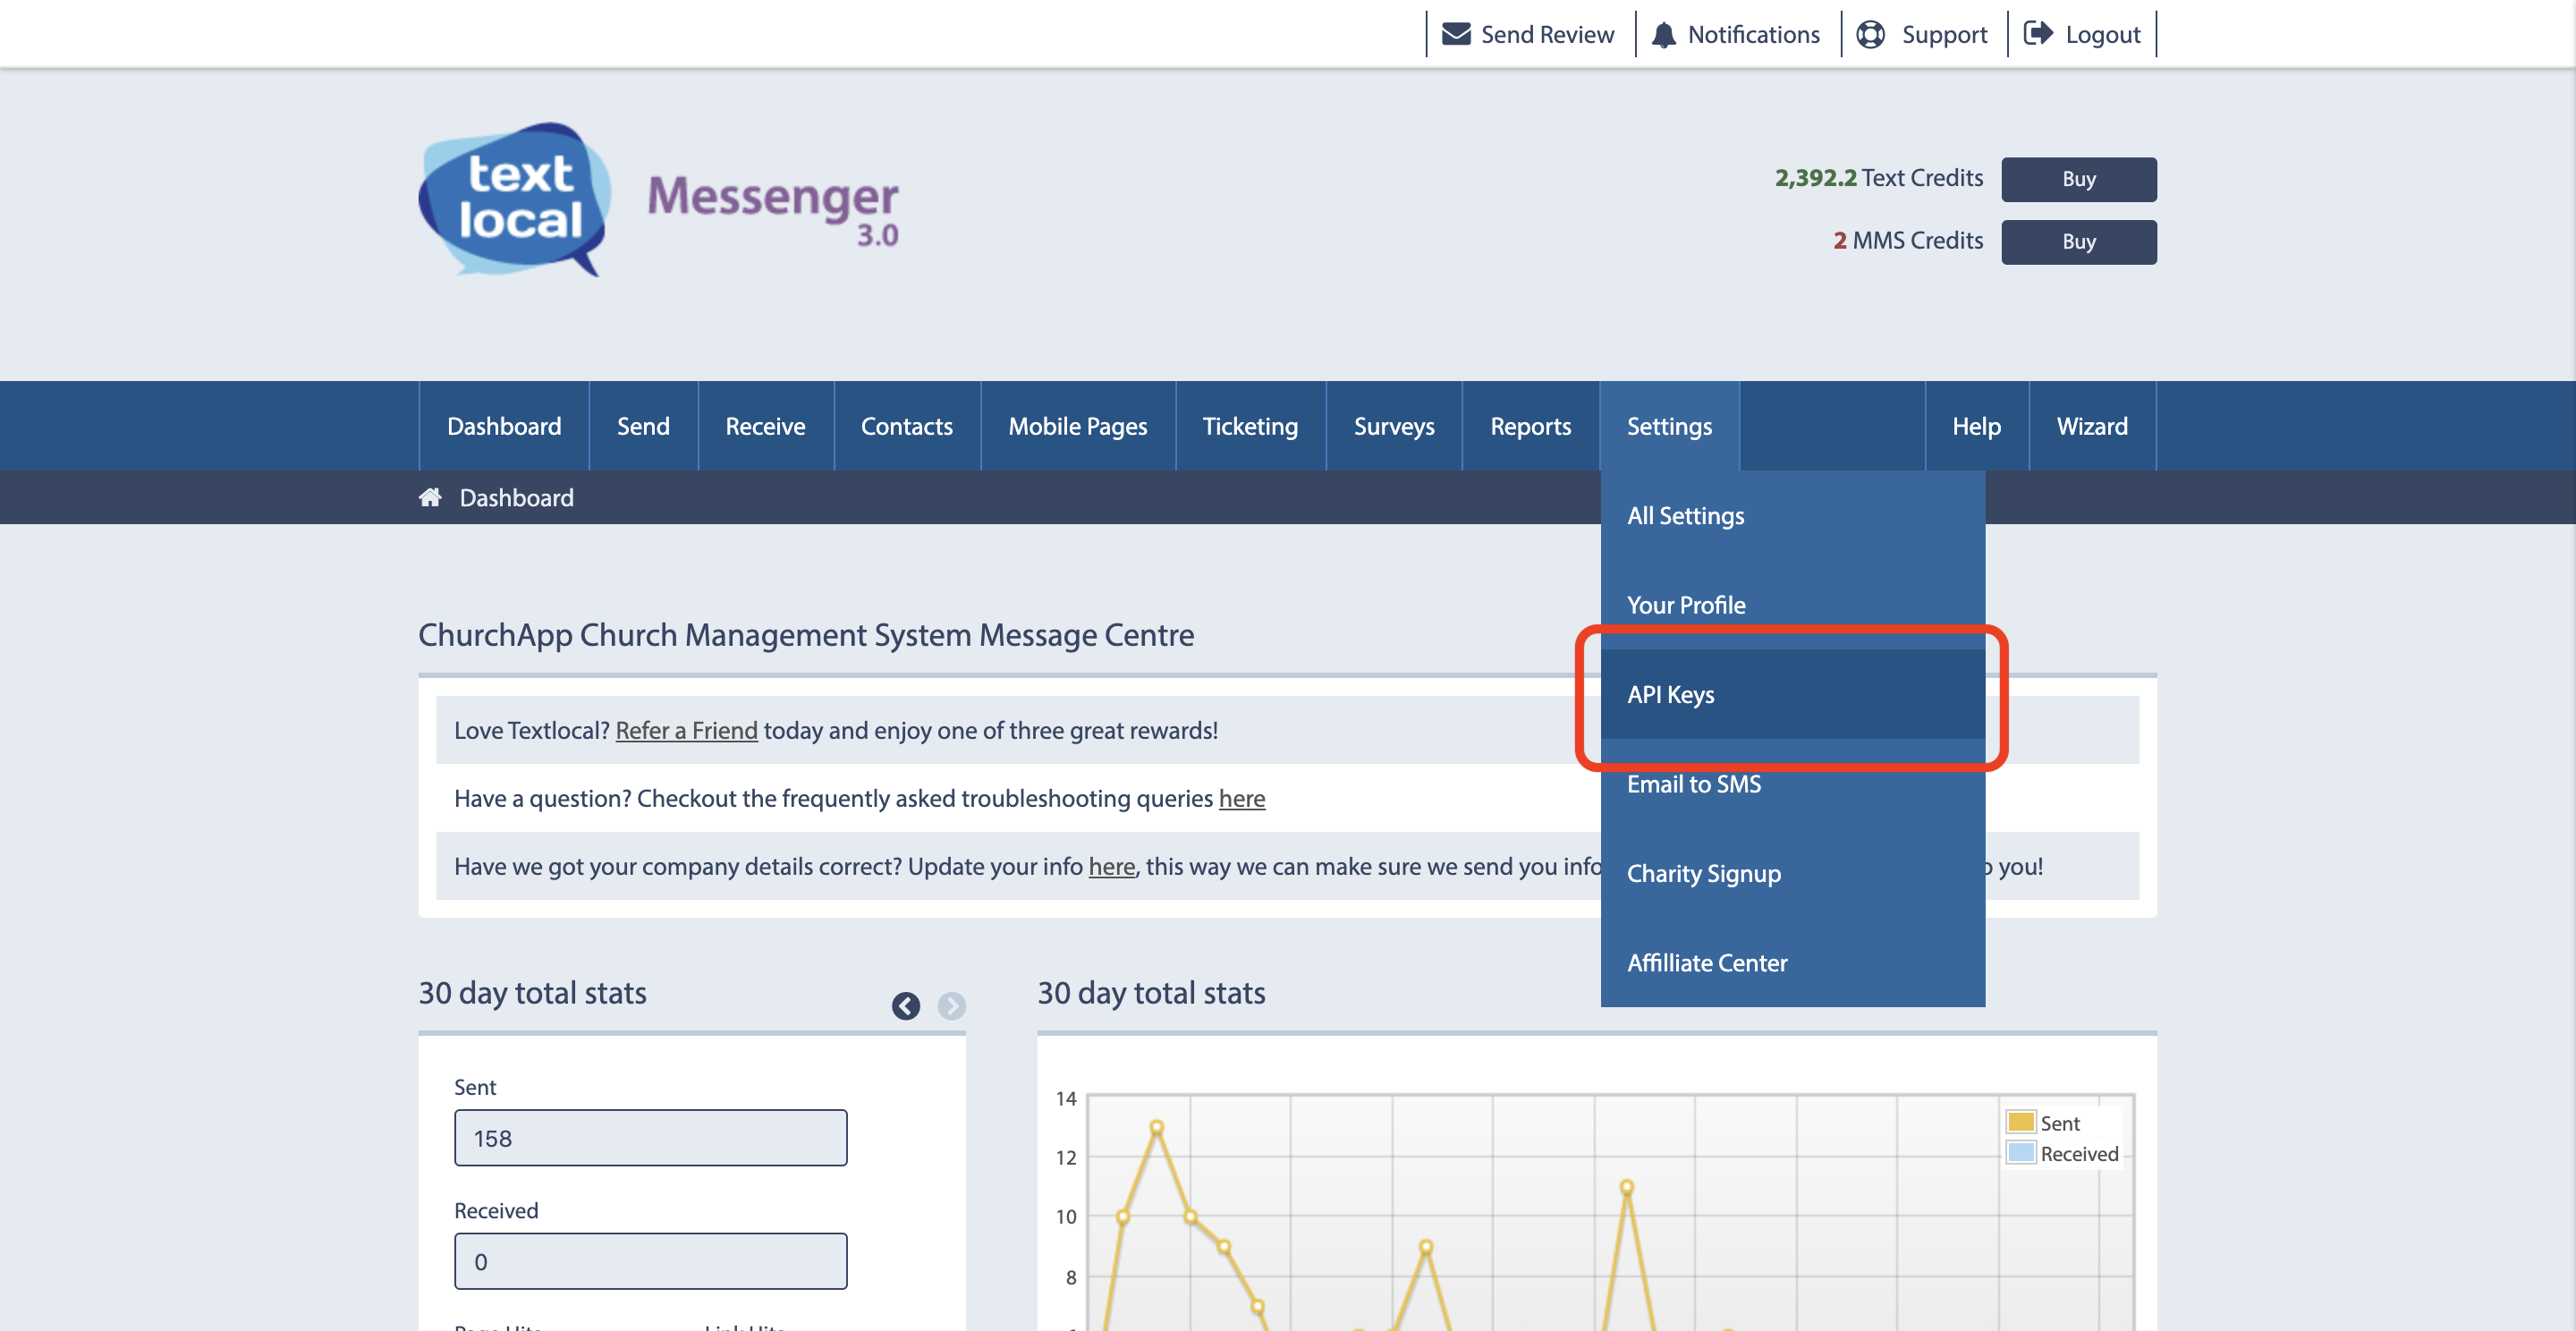
Task: Switch to the Contacts tab
Action: 906,426
